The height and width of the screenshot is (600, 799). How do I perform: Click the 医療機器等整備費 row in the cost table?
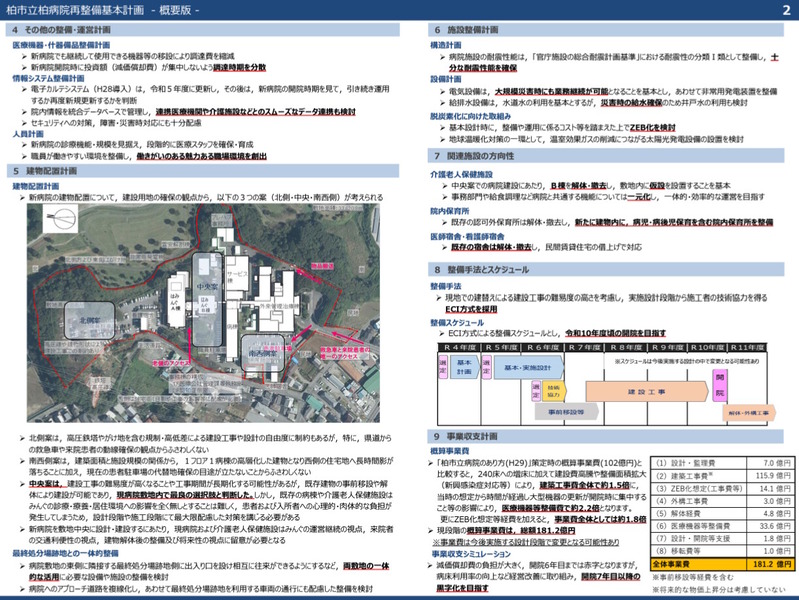722,526
